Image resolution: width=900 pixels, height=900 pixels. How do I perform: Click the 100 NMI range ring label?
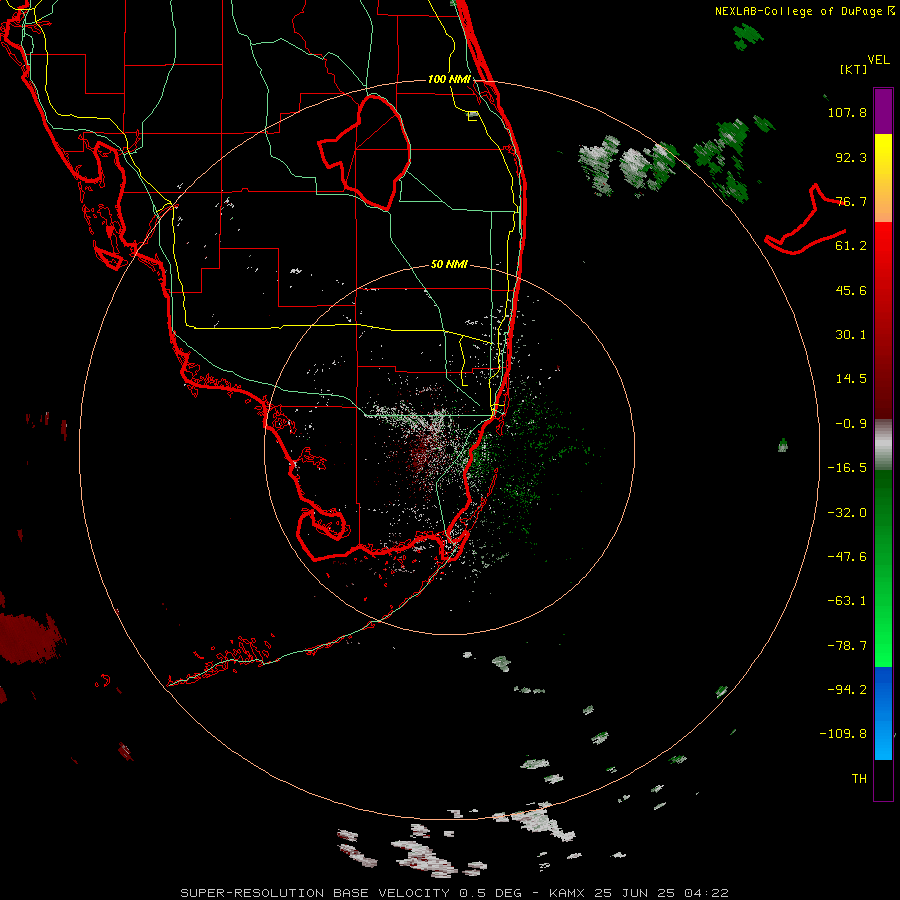(x=449, y=79)
